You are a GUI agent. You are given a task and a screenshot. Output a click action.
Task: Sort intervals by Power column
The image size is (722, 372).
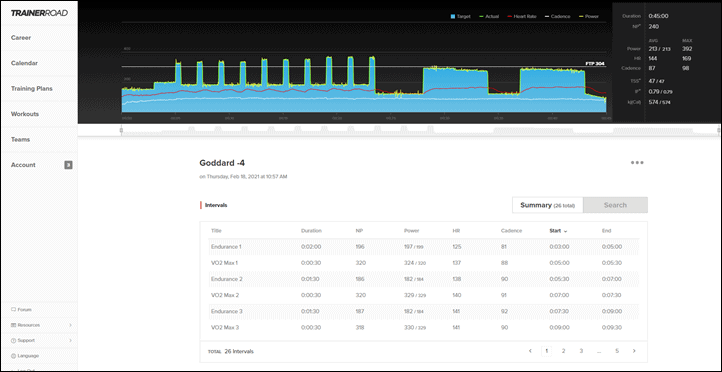tap(411, 231)
